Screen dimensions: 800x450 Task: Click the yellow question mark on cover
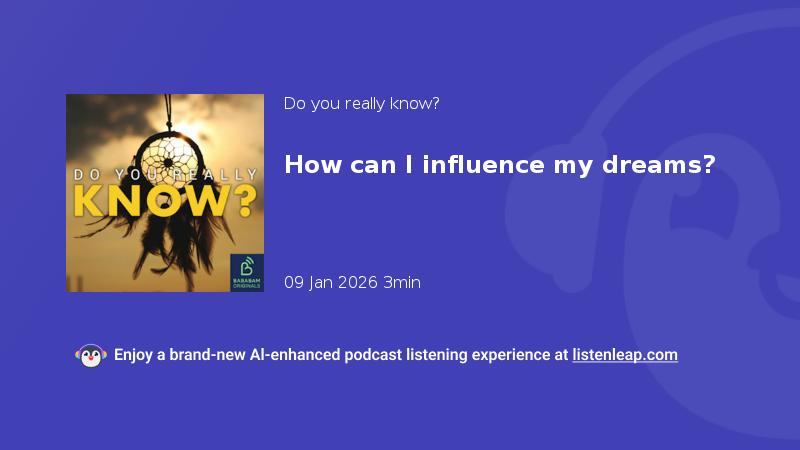[x=246, y=201]
